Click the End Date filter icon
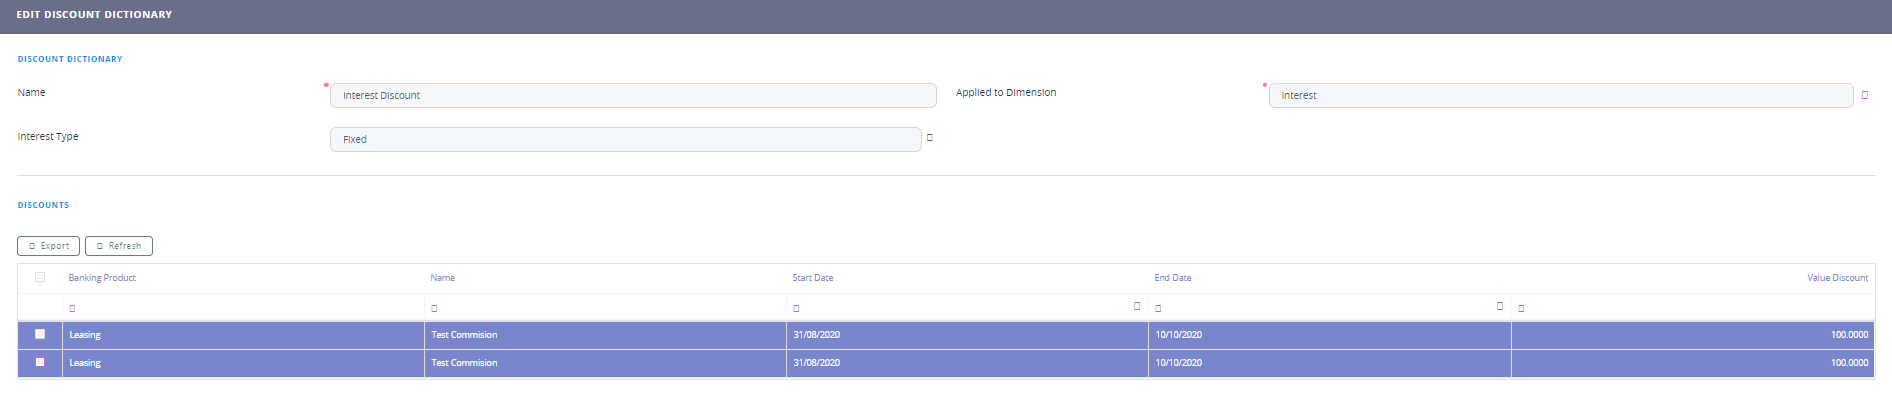The image size is (1892, 416). [1158, 309]
